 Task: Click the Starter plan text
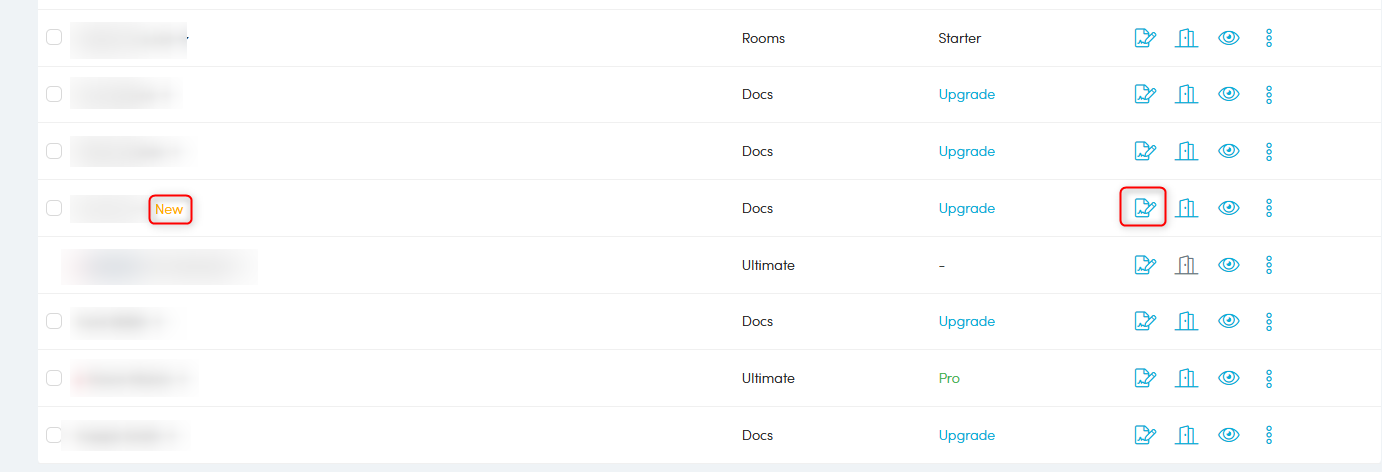(959, 38)
